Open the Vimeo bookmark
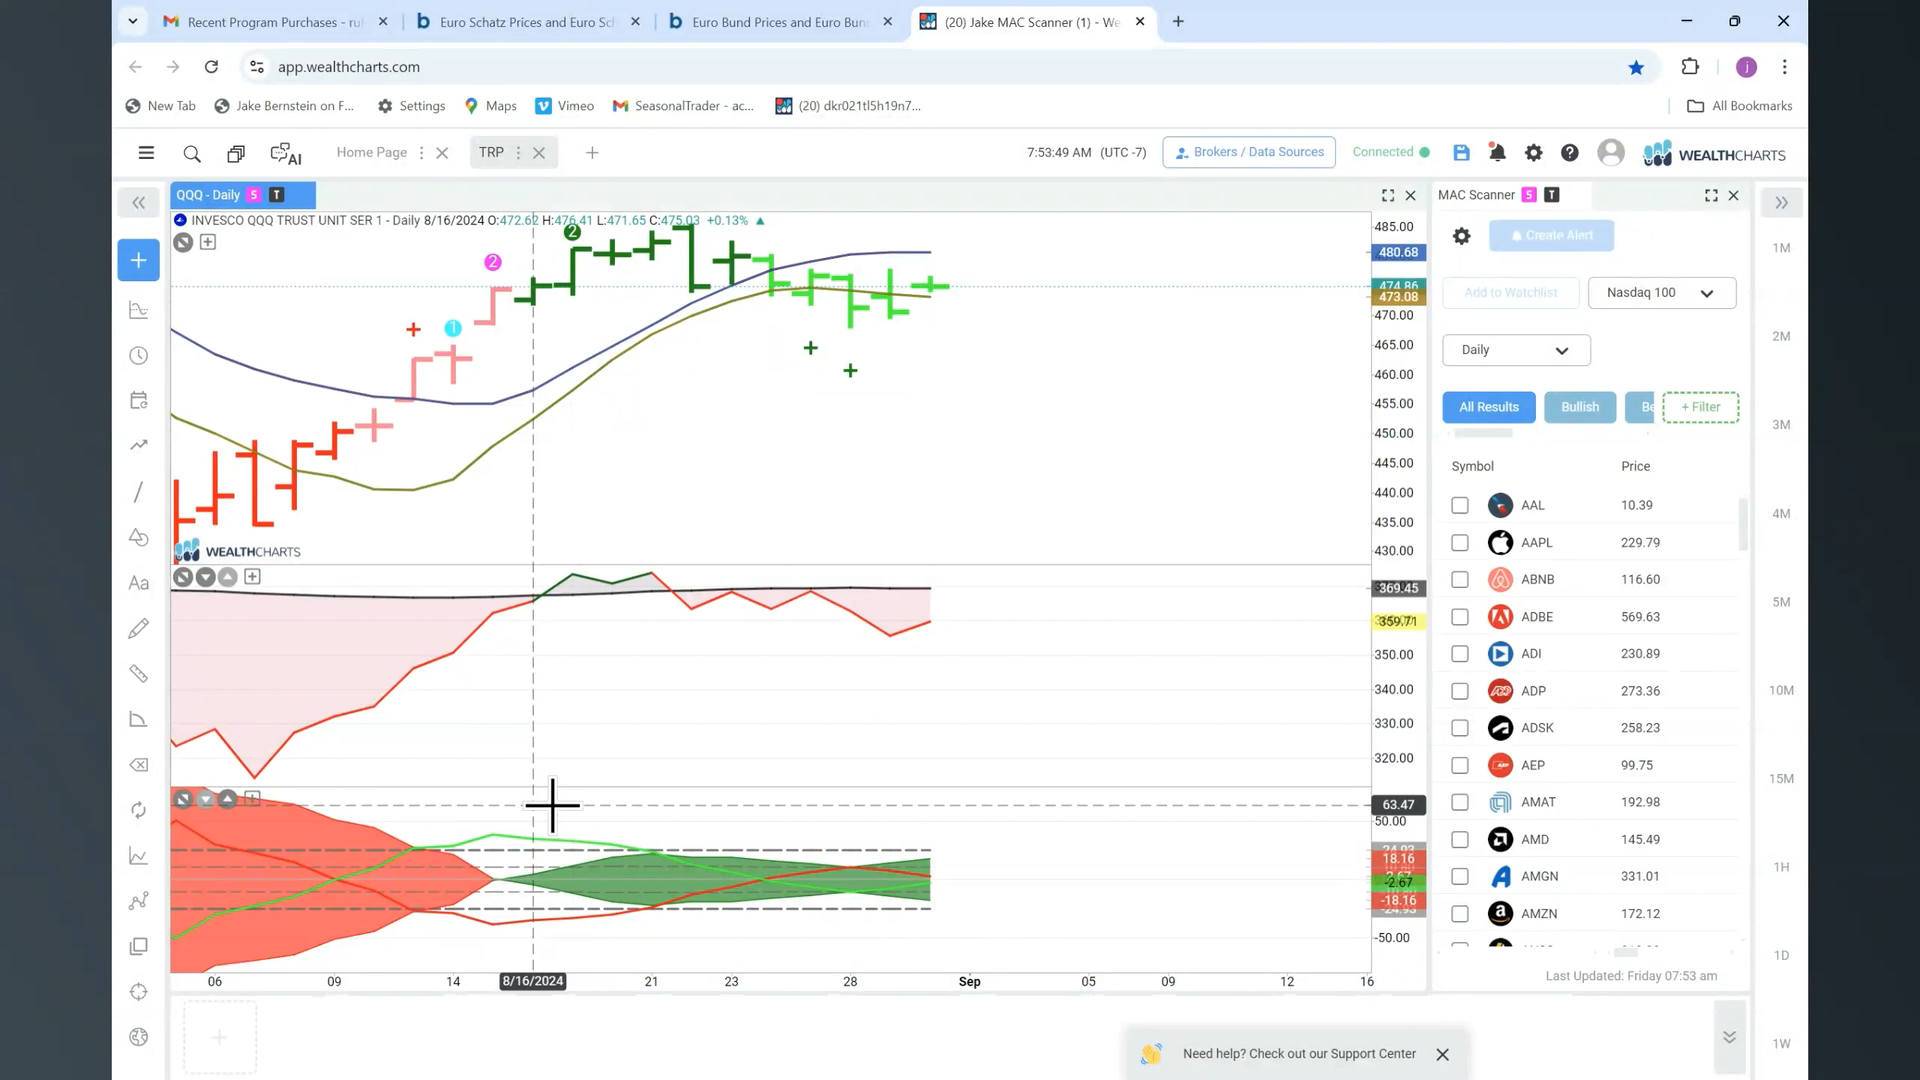 point(565,106)
